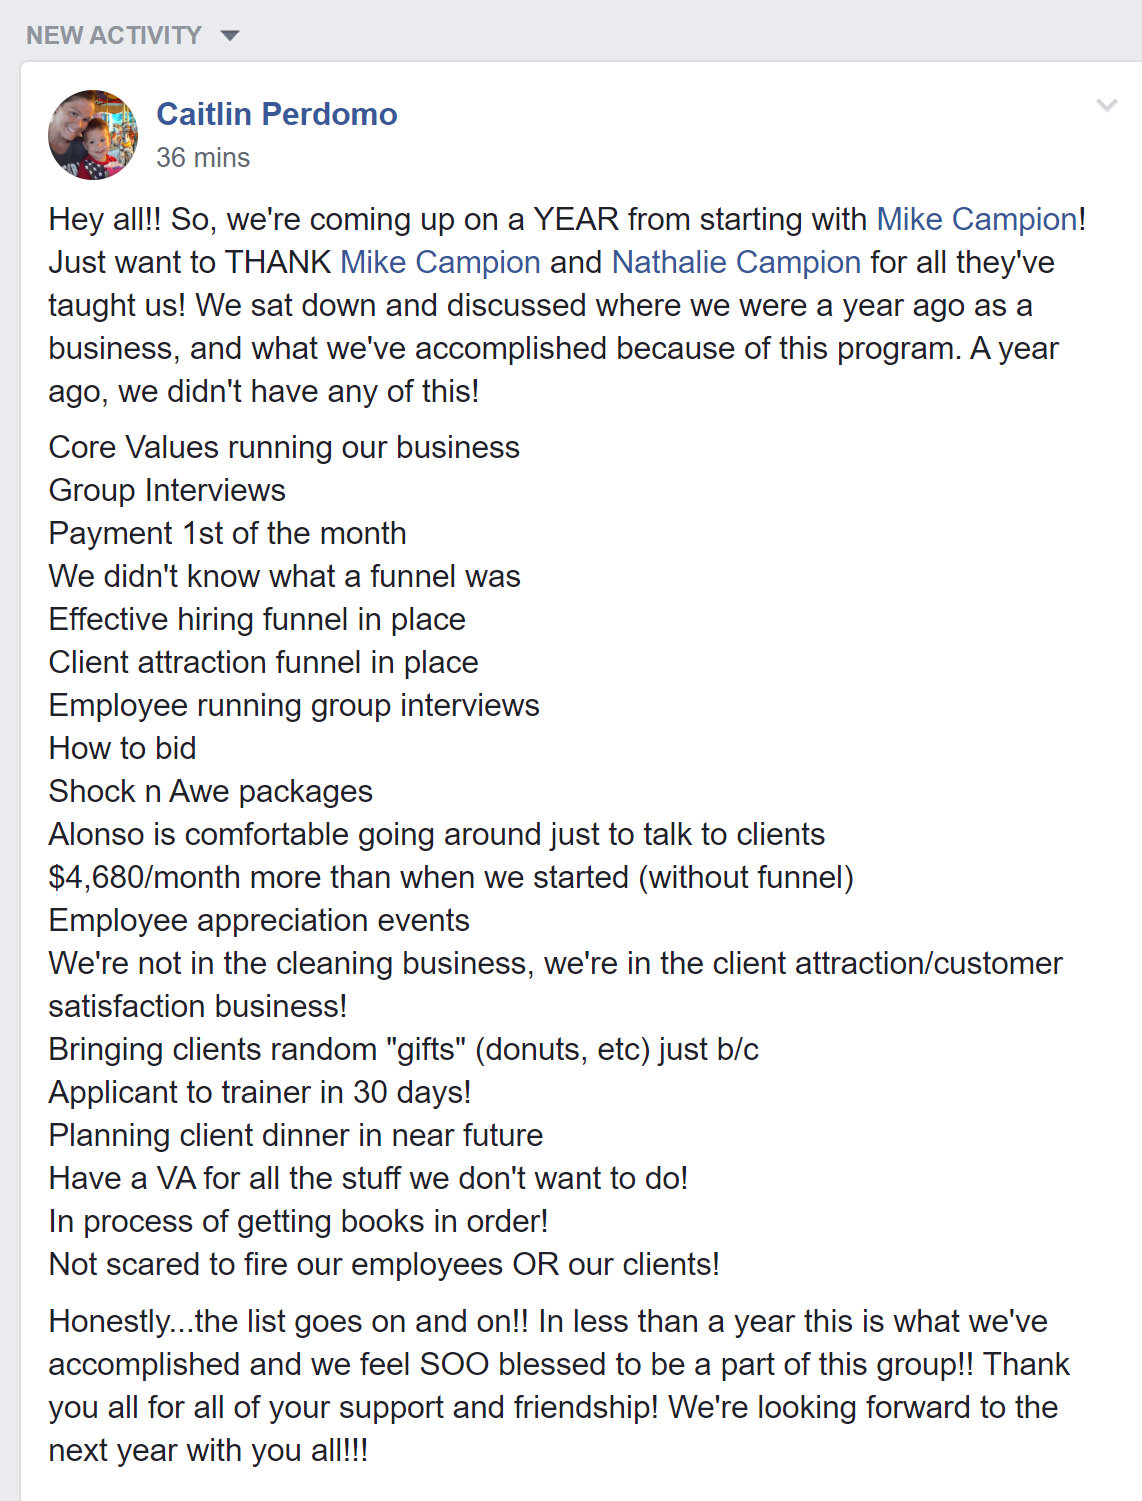Click the 'Not scared to fire our employees' line

coord(384,1264)
